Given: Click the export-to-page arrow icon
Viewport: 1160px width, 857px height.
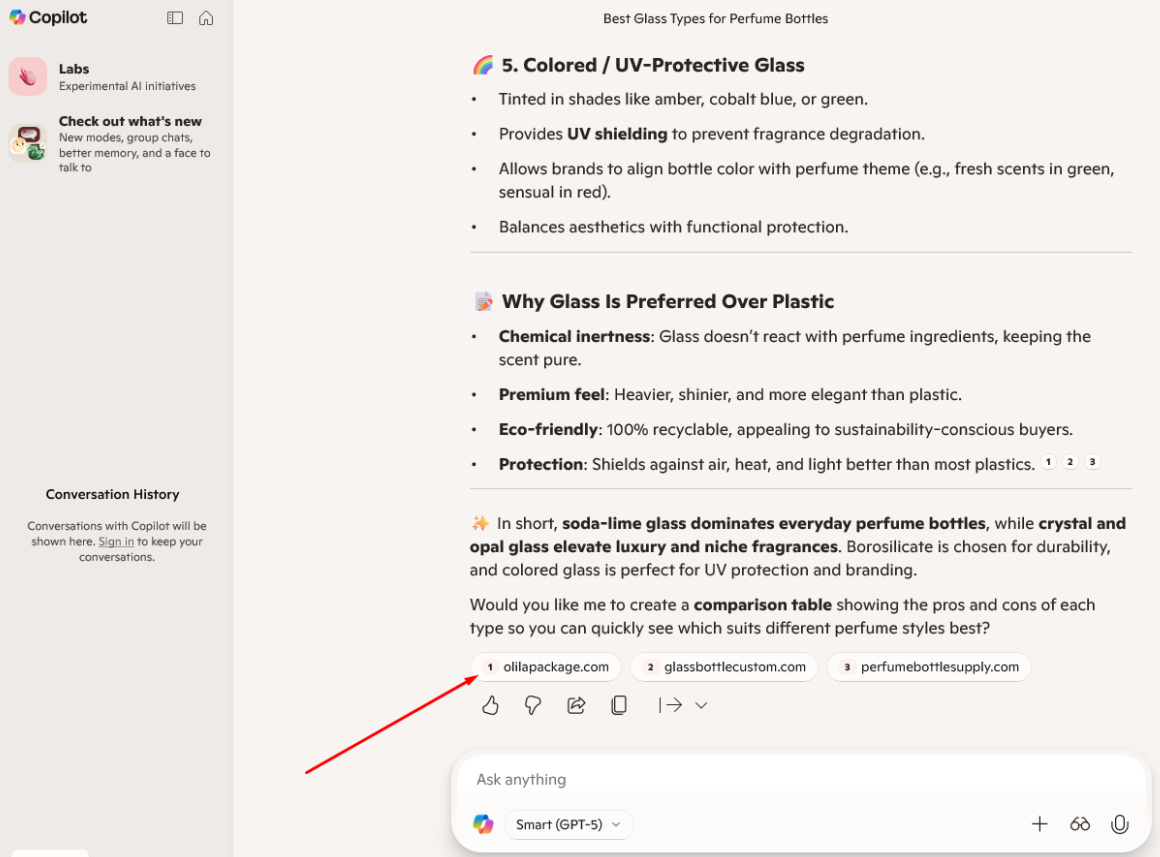Looking at the screenshot, I should [x=673, y=705].
